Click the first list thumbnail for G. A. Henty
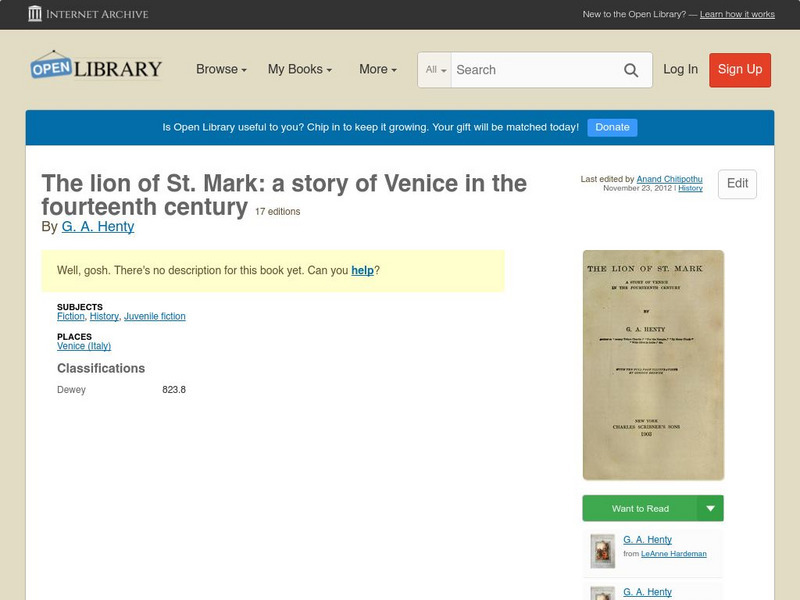This screenshot has height=600, width=800. click(x=602, y=551)
